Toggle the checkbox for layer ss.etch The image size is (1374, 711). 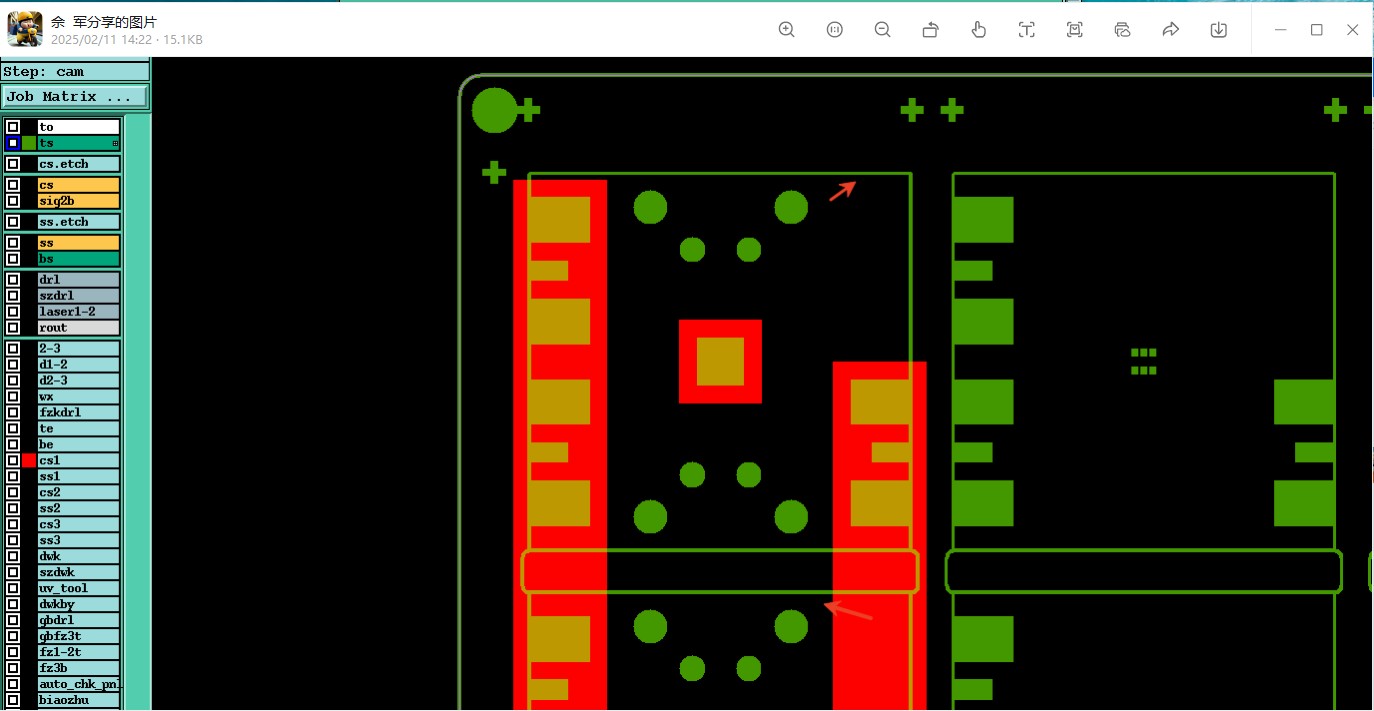(x=13, y=222)
